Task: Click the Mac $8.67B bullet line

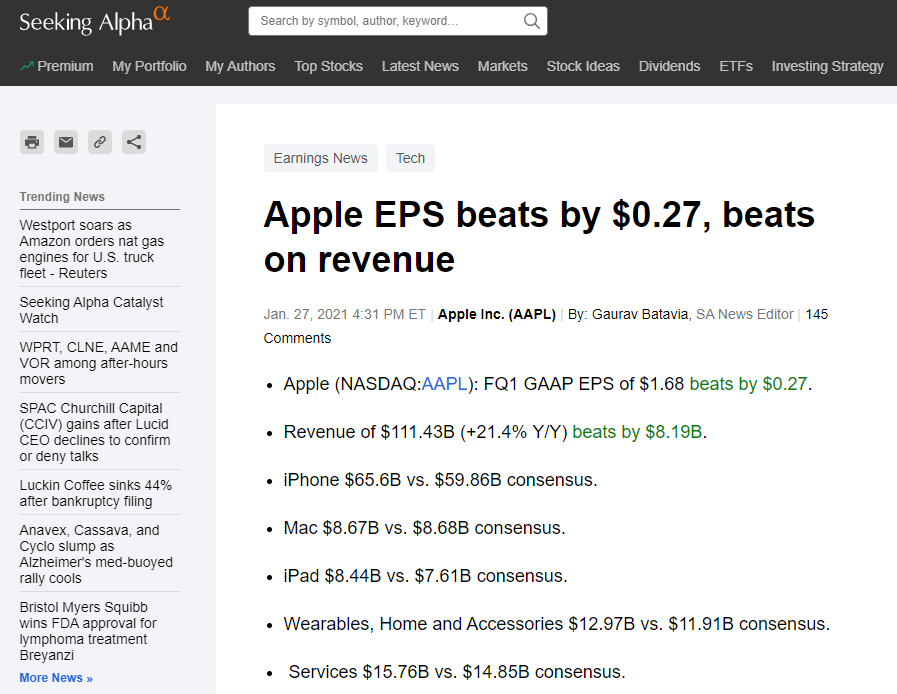Action: click(424, 528)
